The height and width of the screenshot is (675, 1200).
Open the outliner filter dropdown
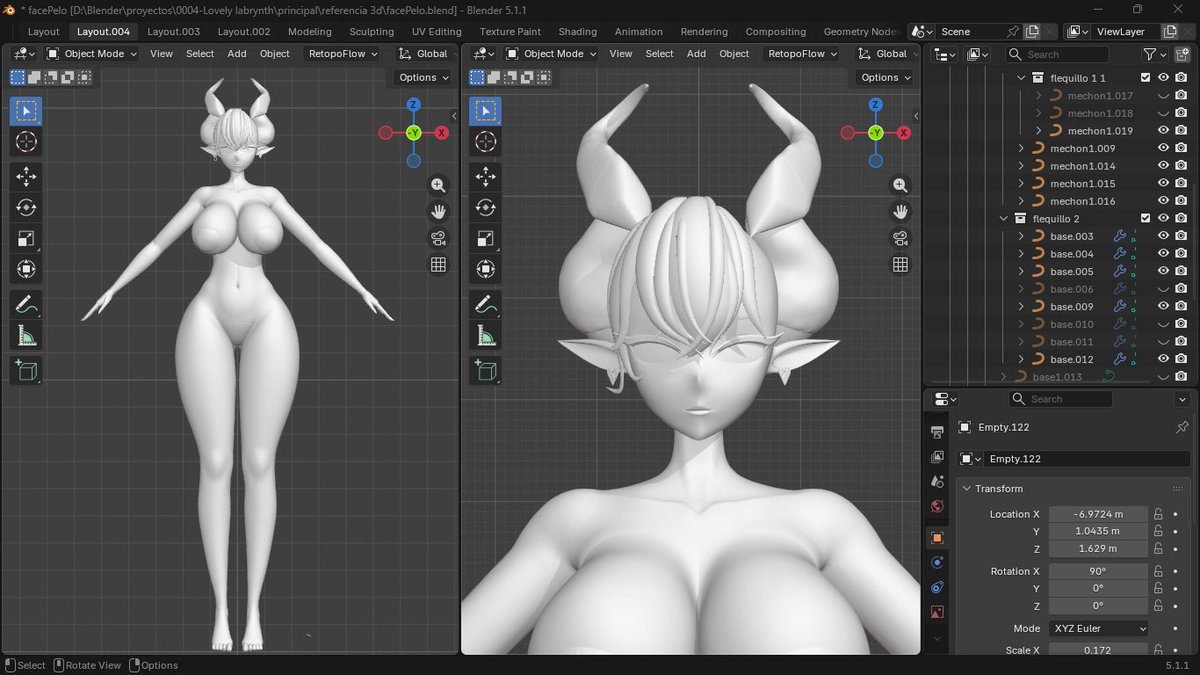click(1155, 54)
